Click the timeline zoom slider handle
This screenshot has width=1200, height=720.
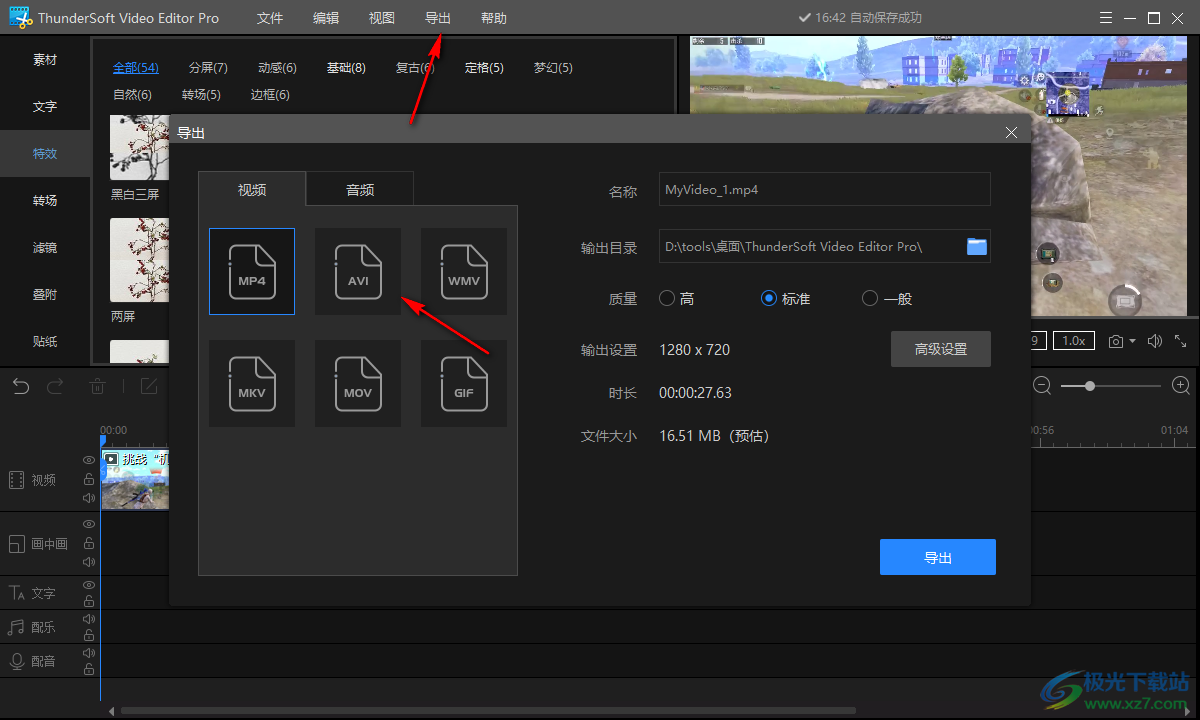1089,385
